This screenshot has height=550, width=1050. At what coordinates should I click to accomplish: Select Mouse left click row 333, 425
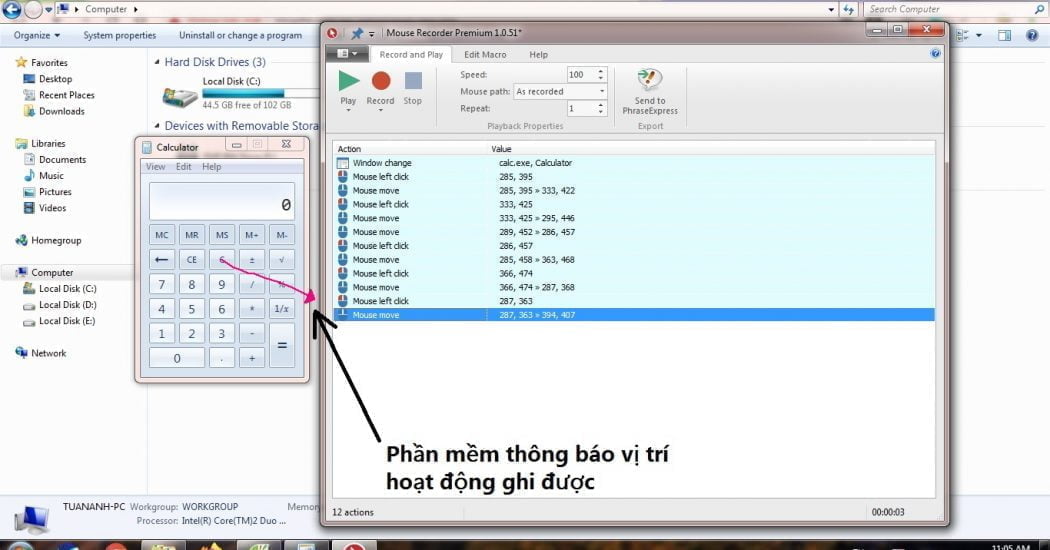(x=633, y=204)
